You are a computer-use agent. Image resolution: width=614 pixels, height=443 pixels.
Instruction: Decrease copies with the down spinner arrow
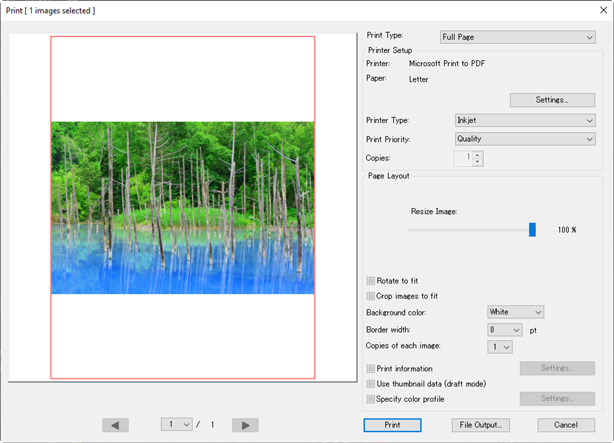(477, 162)
